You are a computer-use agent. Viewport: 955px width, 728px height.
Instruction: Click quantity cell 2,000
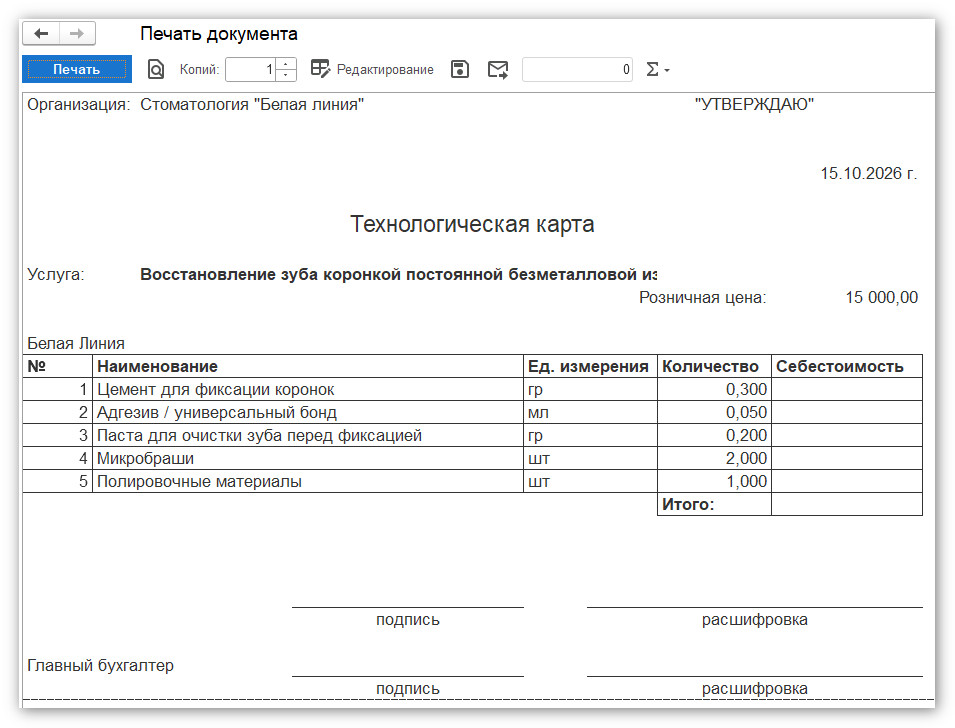[x=714, y=458]
